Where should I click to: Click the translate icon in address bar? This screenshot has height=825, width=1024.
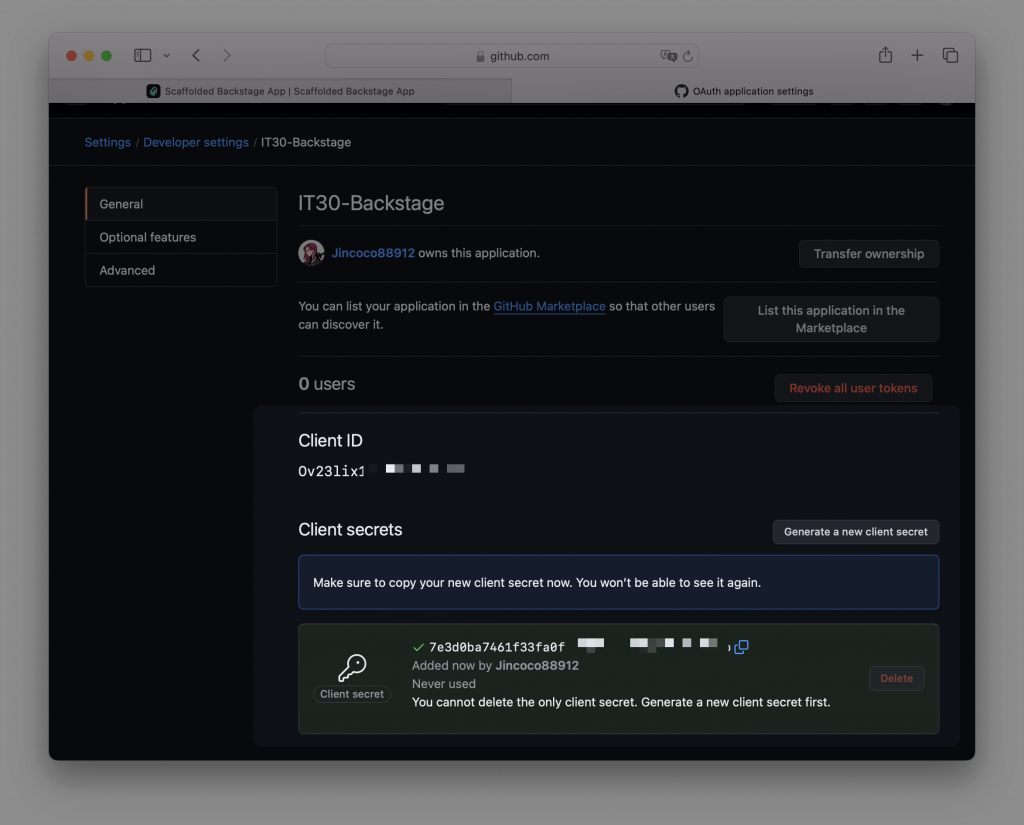pos(668,56)
